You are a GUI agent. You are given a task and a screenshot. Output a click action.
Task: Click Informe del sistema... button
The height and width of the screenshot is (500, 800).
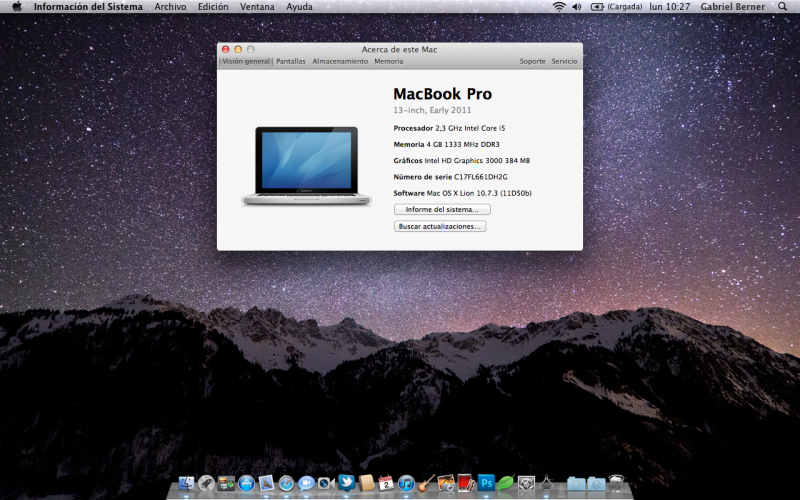click(x=442, y=209)
